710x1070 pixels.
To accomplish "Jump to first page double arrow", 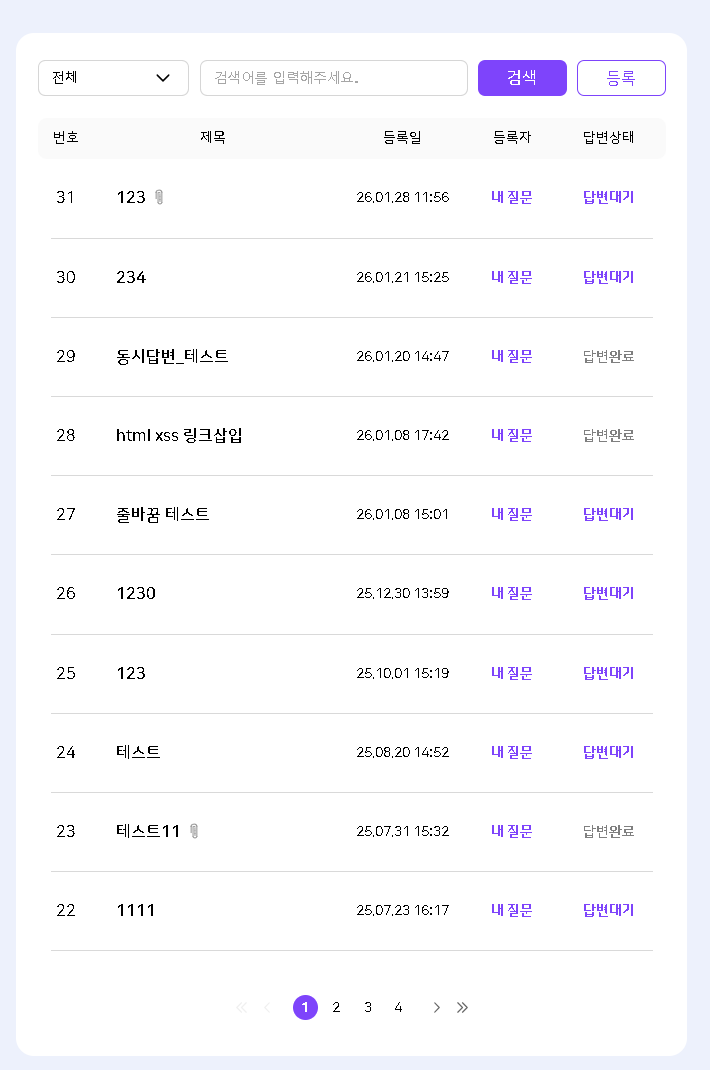I will pos(241,1007).
